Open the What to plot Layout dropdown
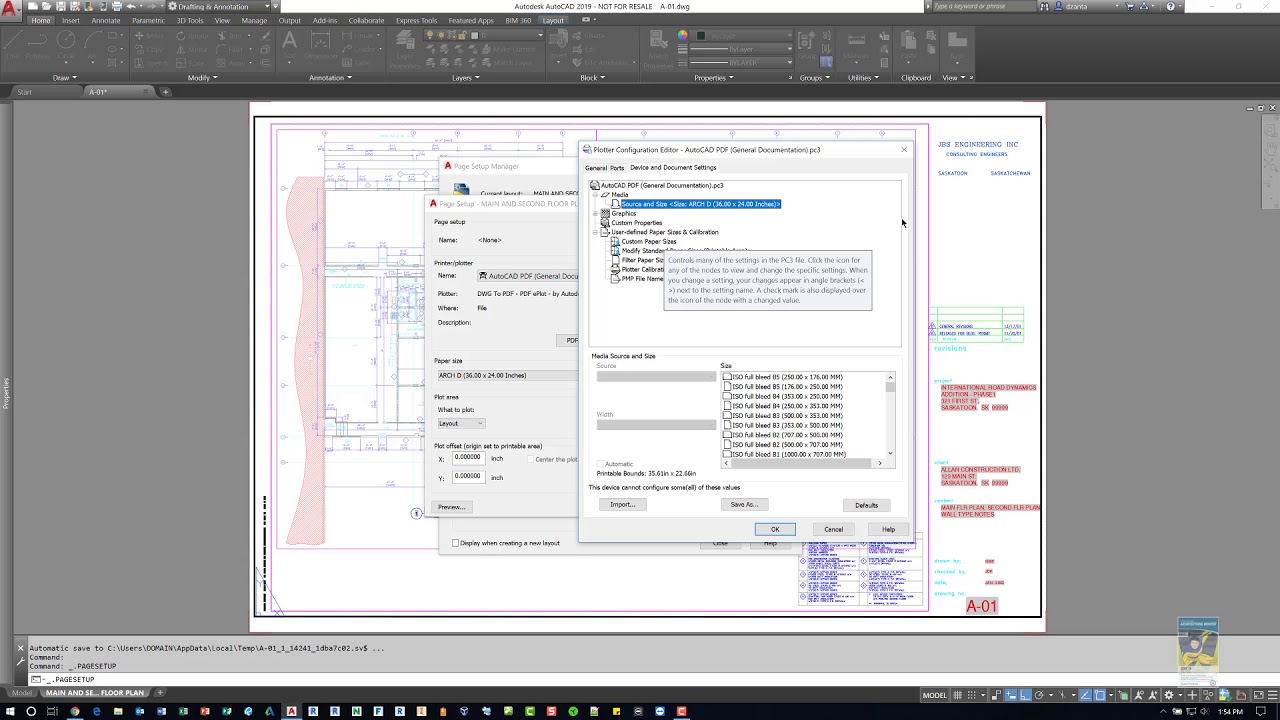Image resolution: width=1280 pixels, height=720 pixels. click(460, 423)
